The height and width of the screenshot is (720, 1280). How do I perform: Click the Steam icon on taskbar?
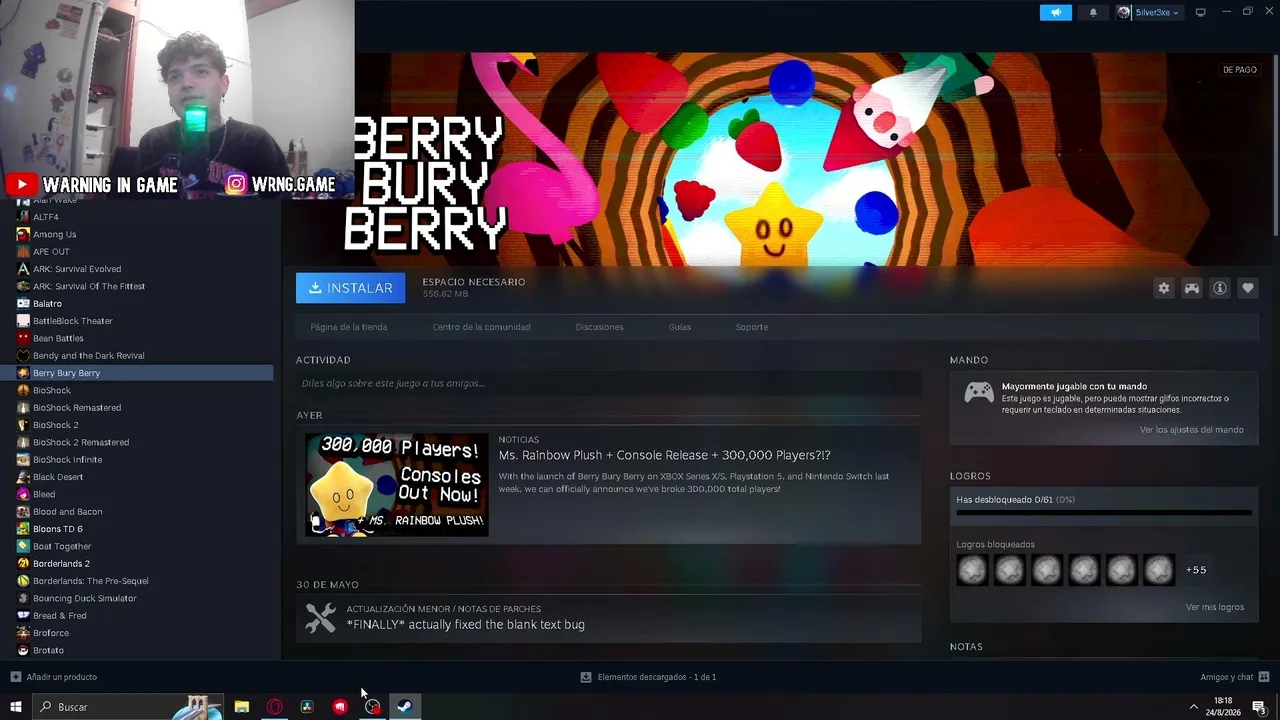405,707
